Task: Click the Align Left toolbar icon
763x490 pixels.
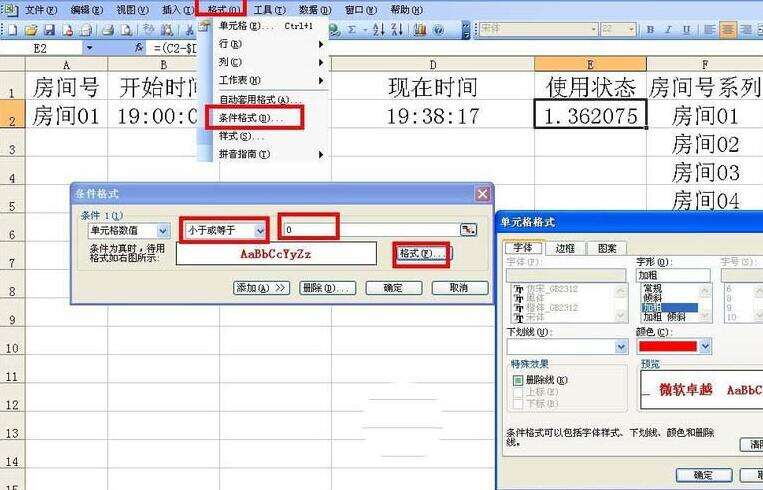Action: pos(709,30)
